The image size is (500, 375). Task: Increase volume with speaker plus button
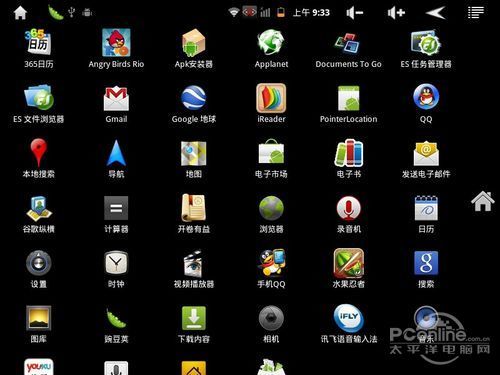(x=396, y=13)
